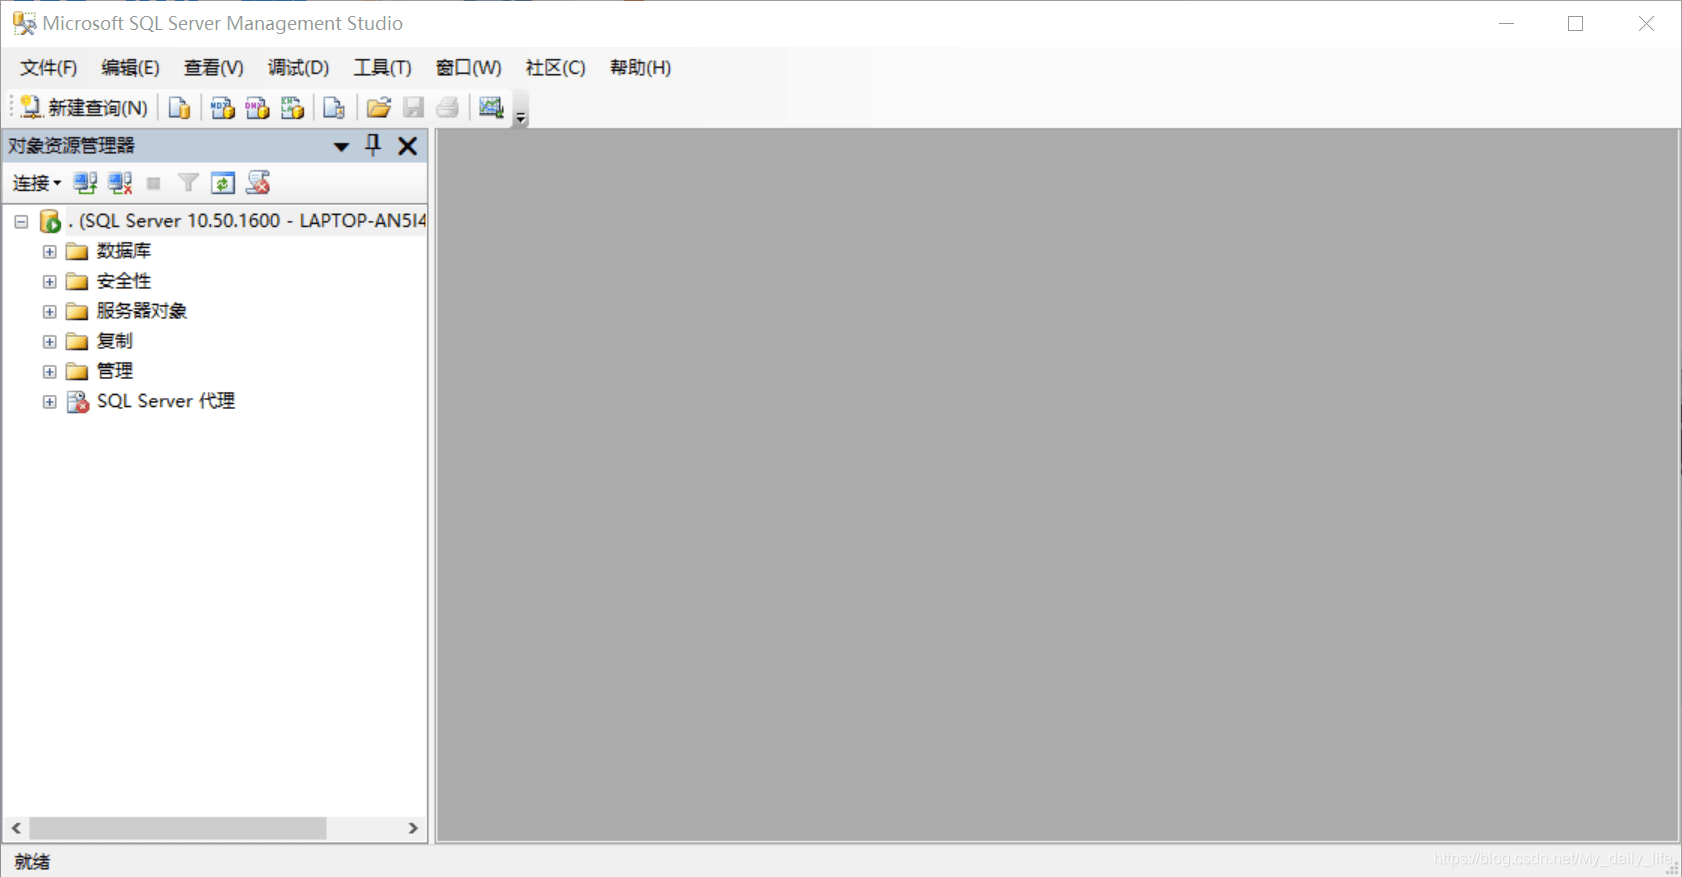Screen dimensions: 1682x877
Task: Click scroll left arrow in Object Explorer
Action: [x=16, y=828]
